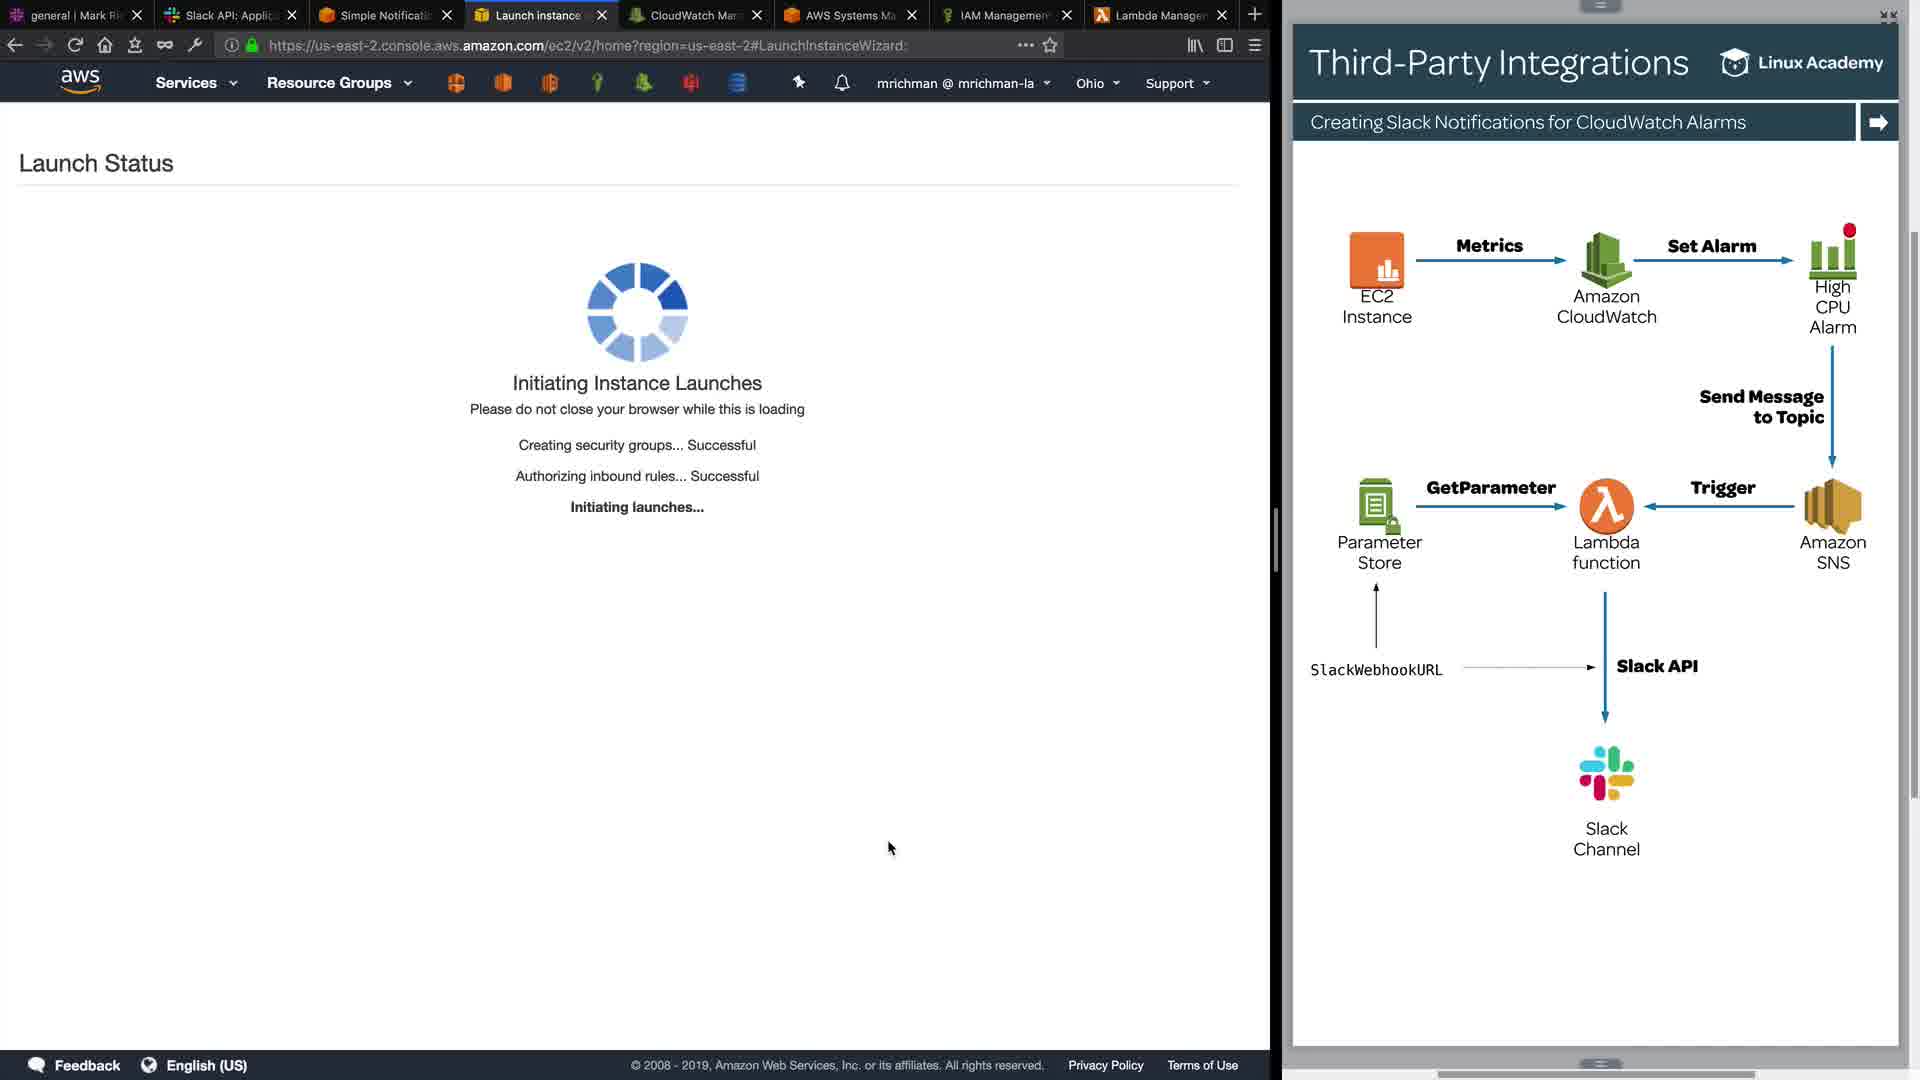Bookmark this page with star icon

click(x=1050, y=45)
